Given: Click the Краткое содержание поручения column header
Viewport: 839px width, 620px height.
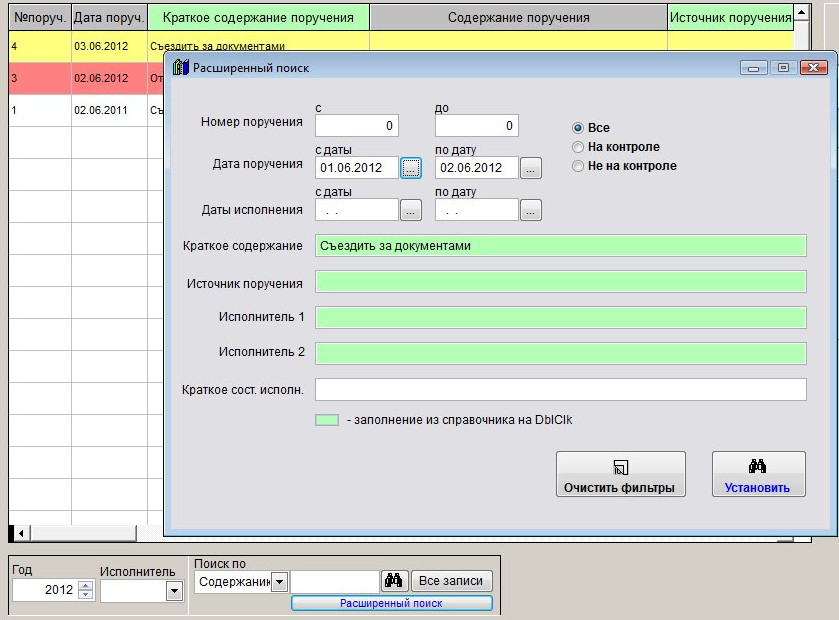Looking at the screenshot, I should click(258, 18).
